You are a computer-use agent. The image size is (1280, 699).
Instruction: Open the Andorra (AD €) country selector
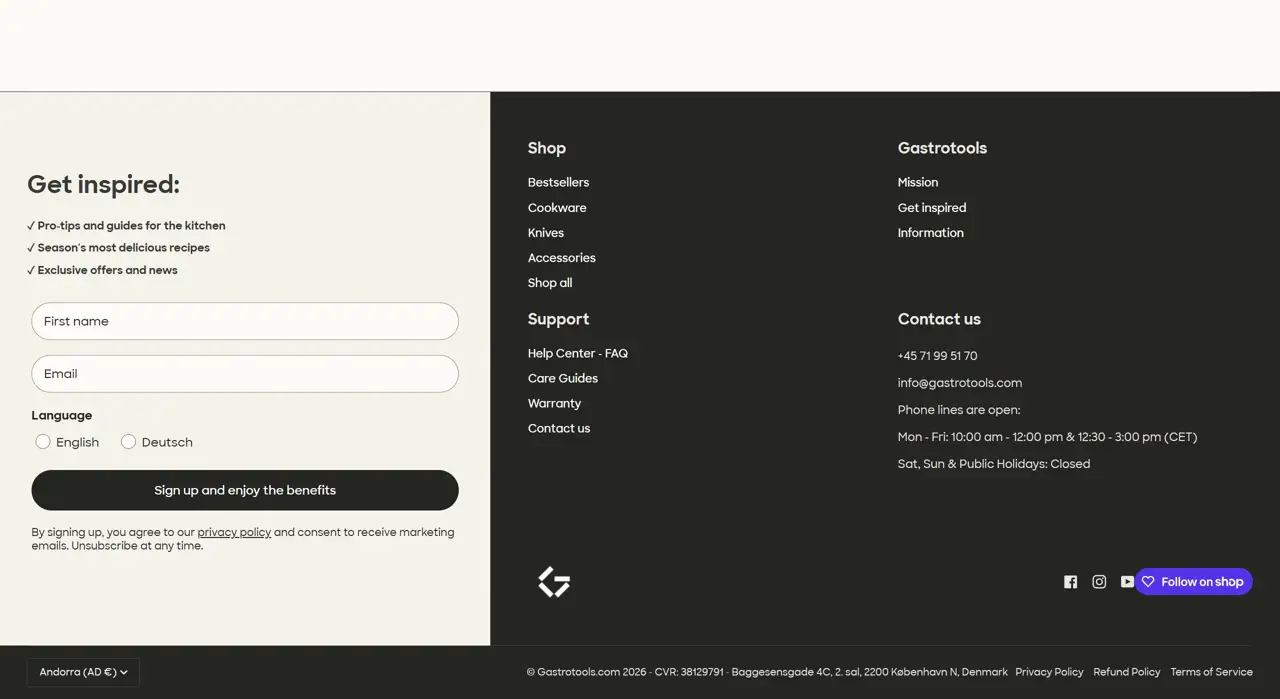tap(83, 672)
